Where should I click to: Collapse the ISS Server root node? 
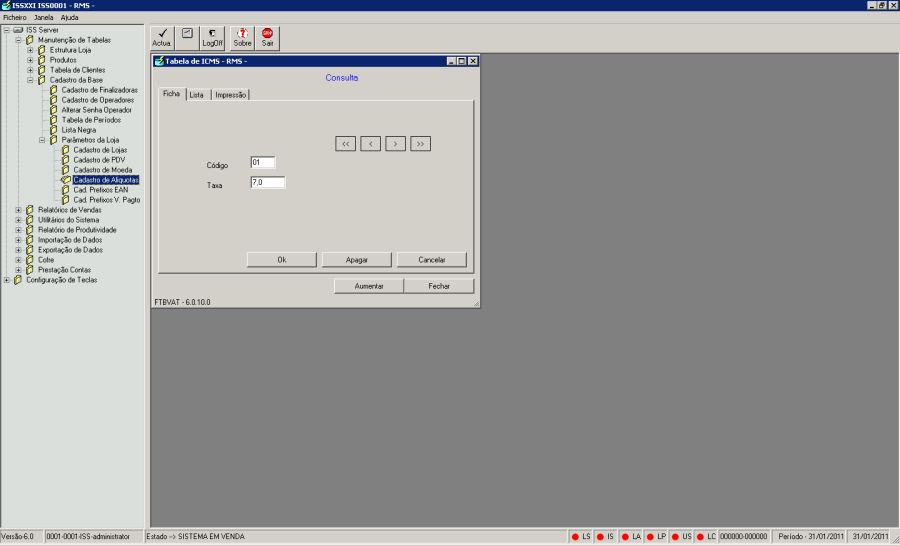(x=6, y=30)
